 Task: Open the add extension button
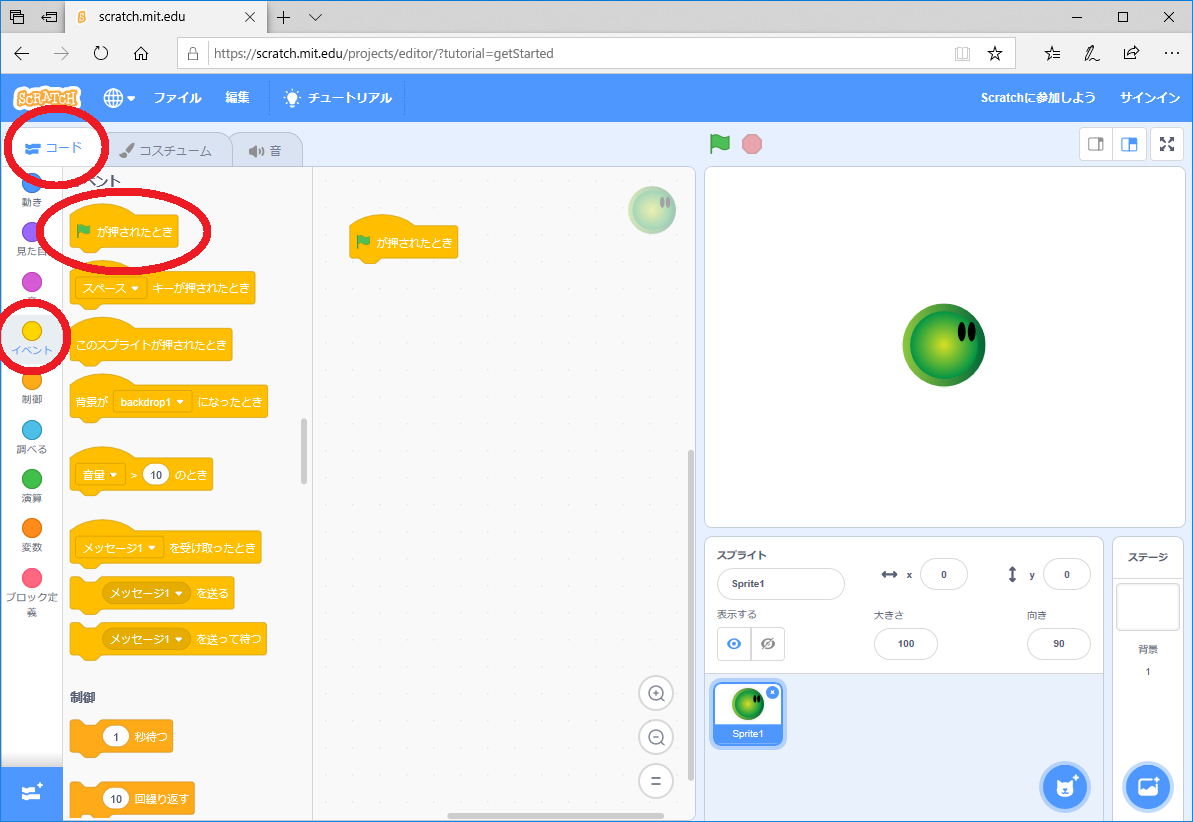[31, 793]
